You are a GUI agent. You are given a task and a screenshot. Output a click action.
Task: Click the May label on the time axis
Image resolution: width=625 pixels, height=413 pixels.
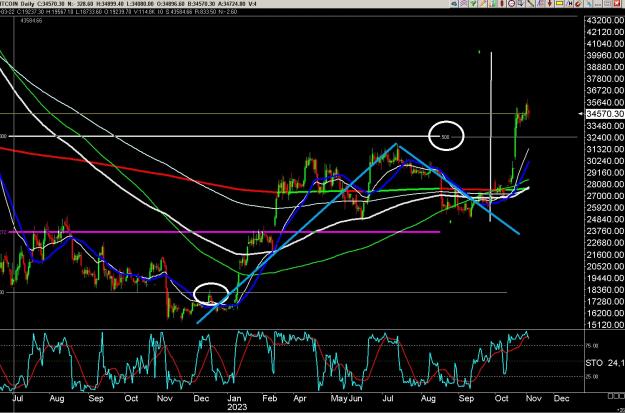point(340,398)
